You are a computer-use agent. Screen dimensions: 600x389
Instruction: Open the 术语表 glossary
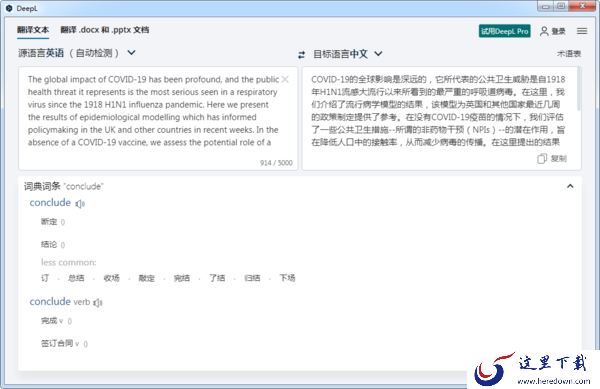(569, 54)
